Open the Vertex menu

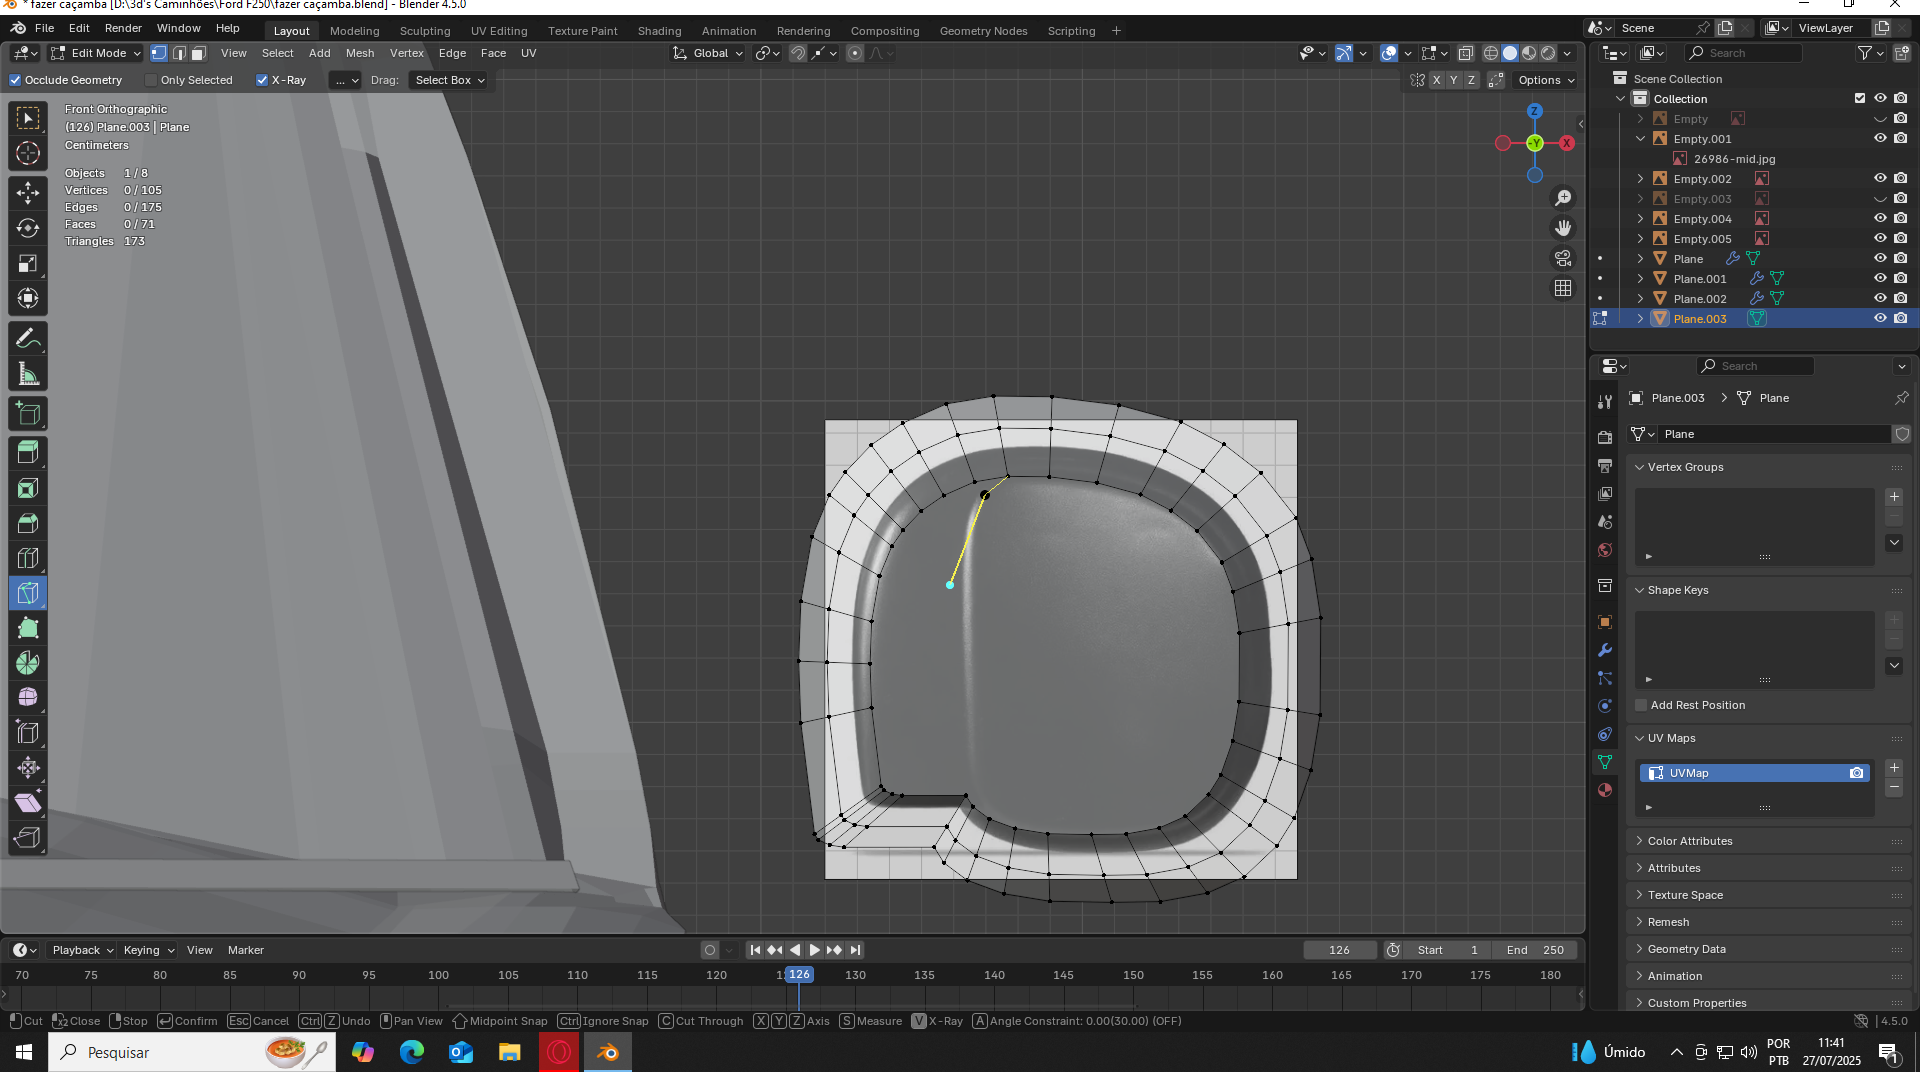407,53
